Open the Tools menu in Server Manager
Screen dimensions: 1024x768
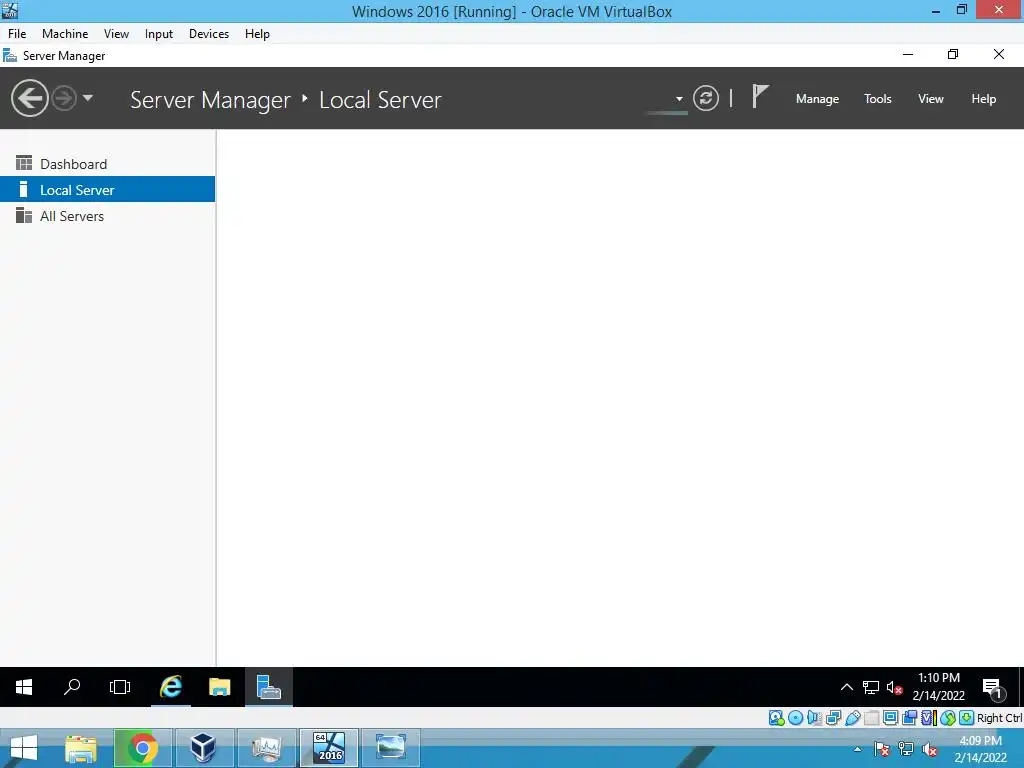tap(877, 99)
